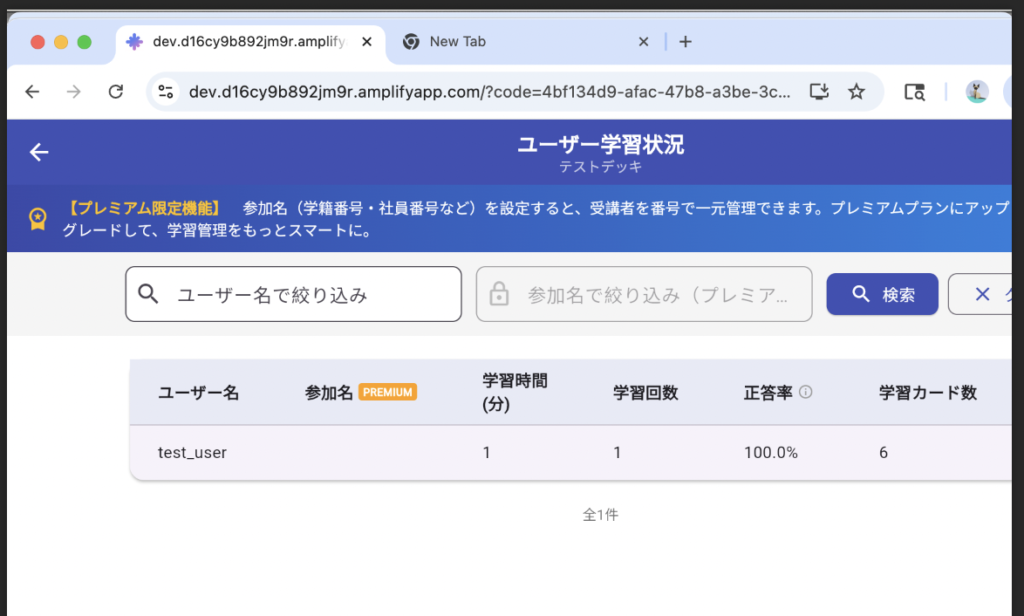The height and width of the screenshot is (616, 1024).
Task: Click the white back arrow in header
Action: pos(39,152)
